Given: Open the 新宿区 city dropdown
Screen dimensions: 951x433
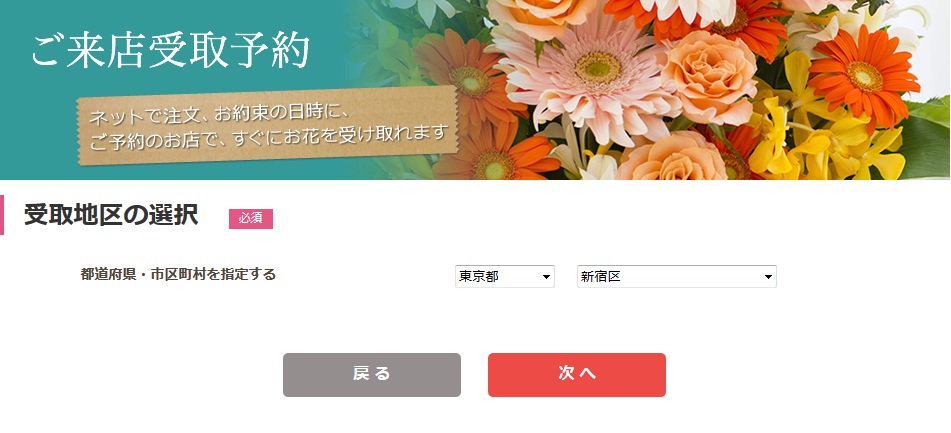Looking at the screenshot, I should pyautogui.click(x=677, y=277).
